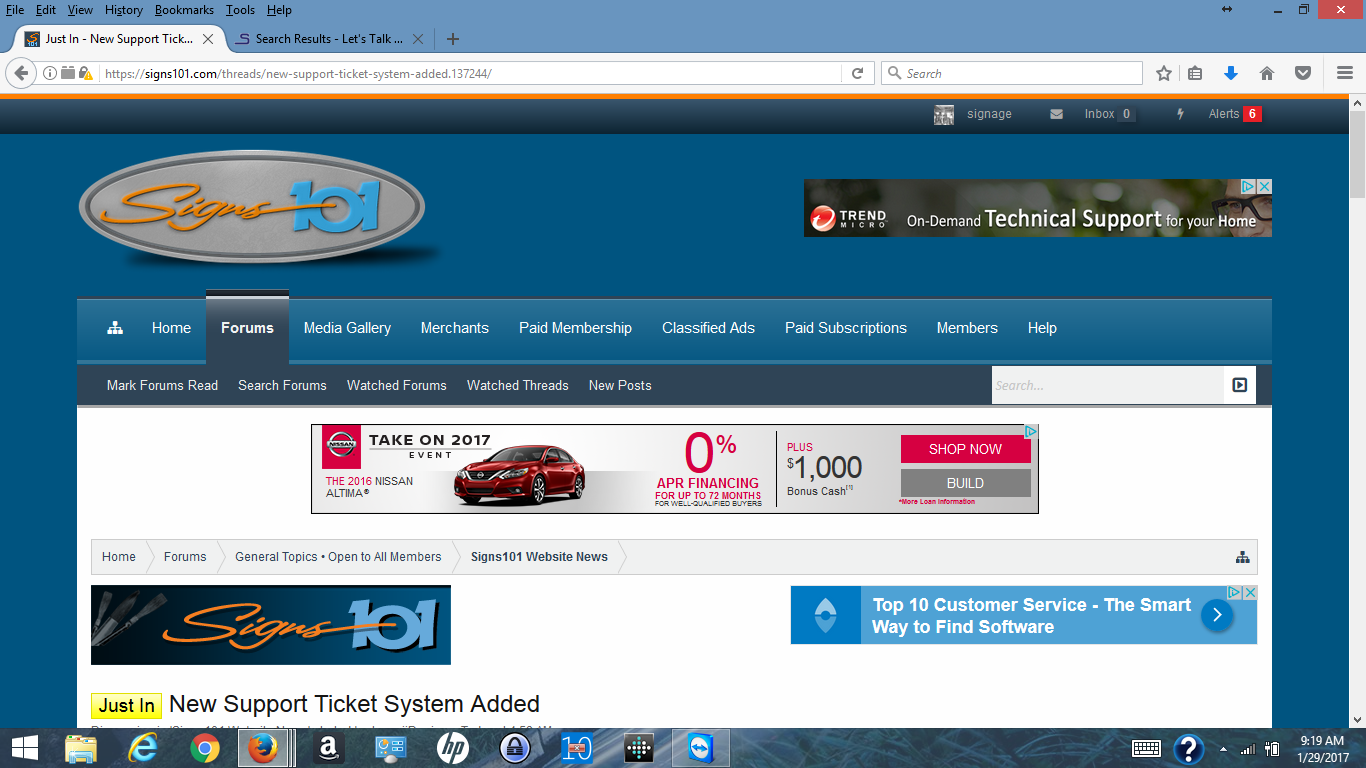Screen dimensions: 1366x768
Task: Click the browser Search box
Action: pyautogui.click(x=1012, y=73)
